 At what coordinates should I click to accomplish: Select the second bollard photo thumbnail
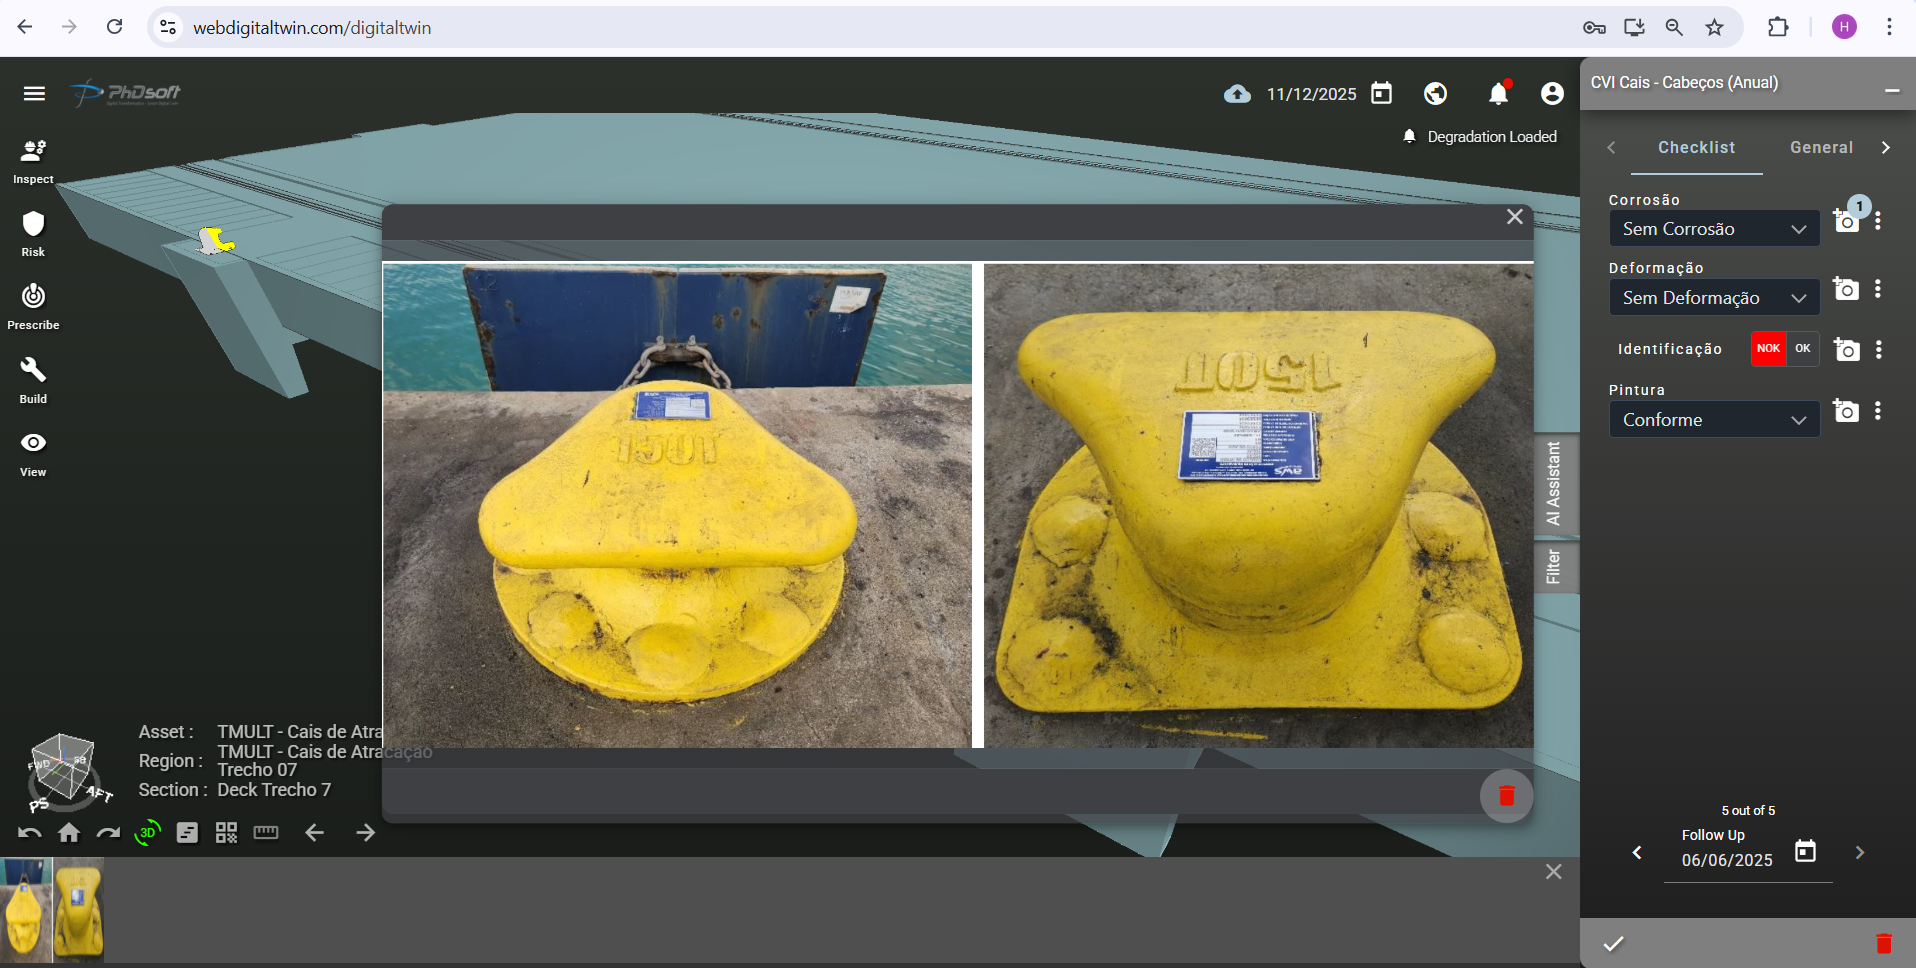pyautogui.click(x=79, y=910)
